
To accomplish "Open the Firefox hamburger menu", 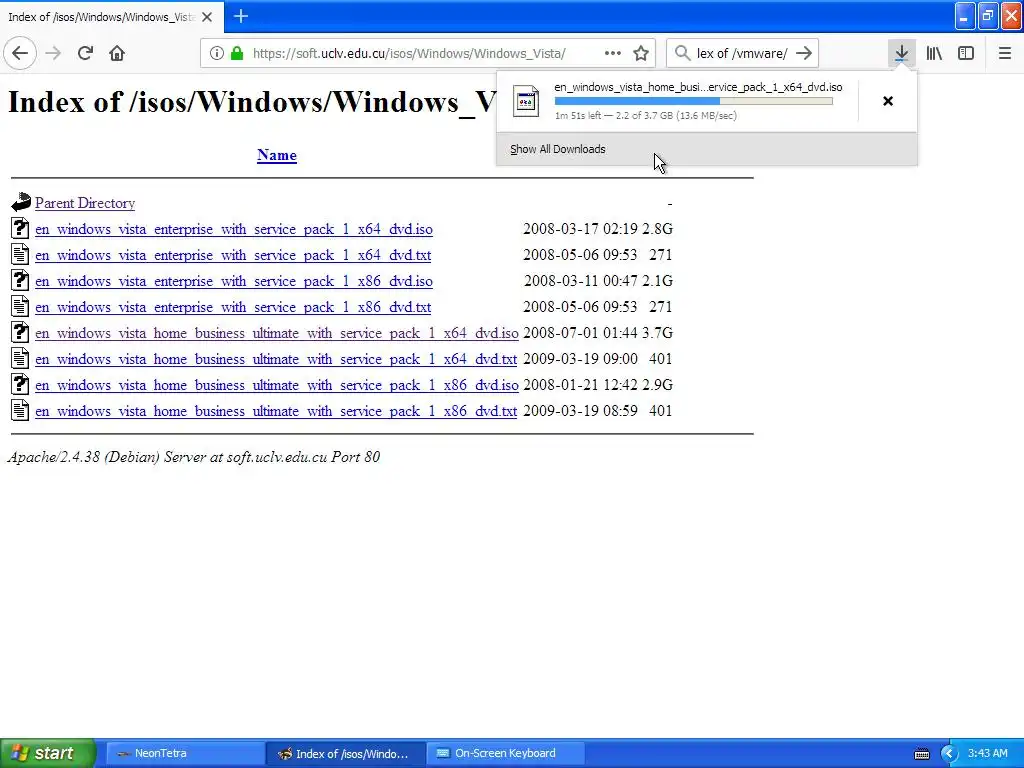I will point(1004,53).
